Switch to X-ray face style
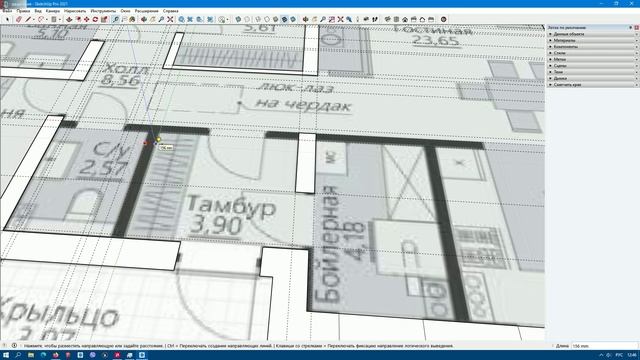This screenshot has height=360, width=640. (x=238, y=19)
